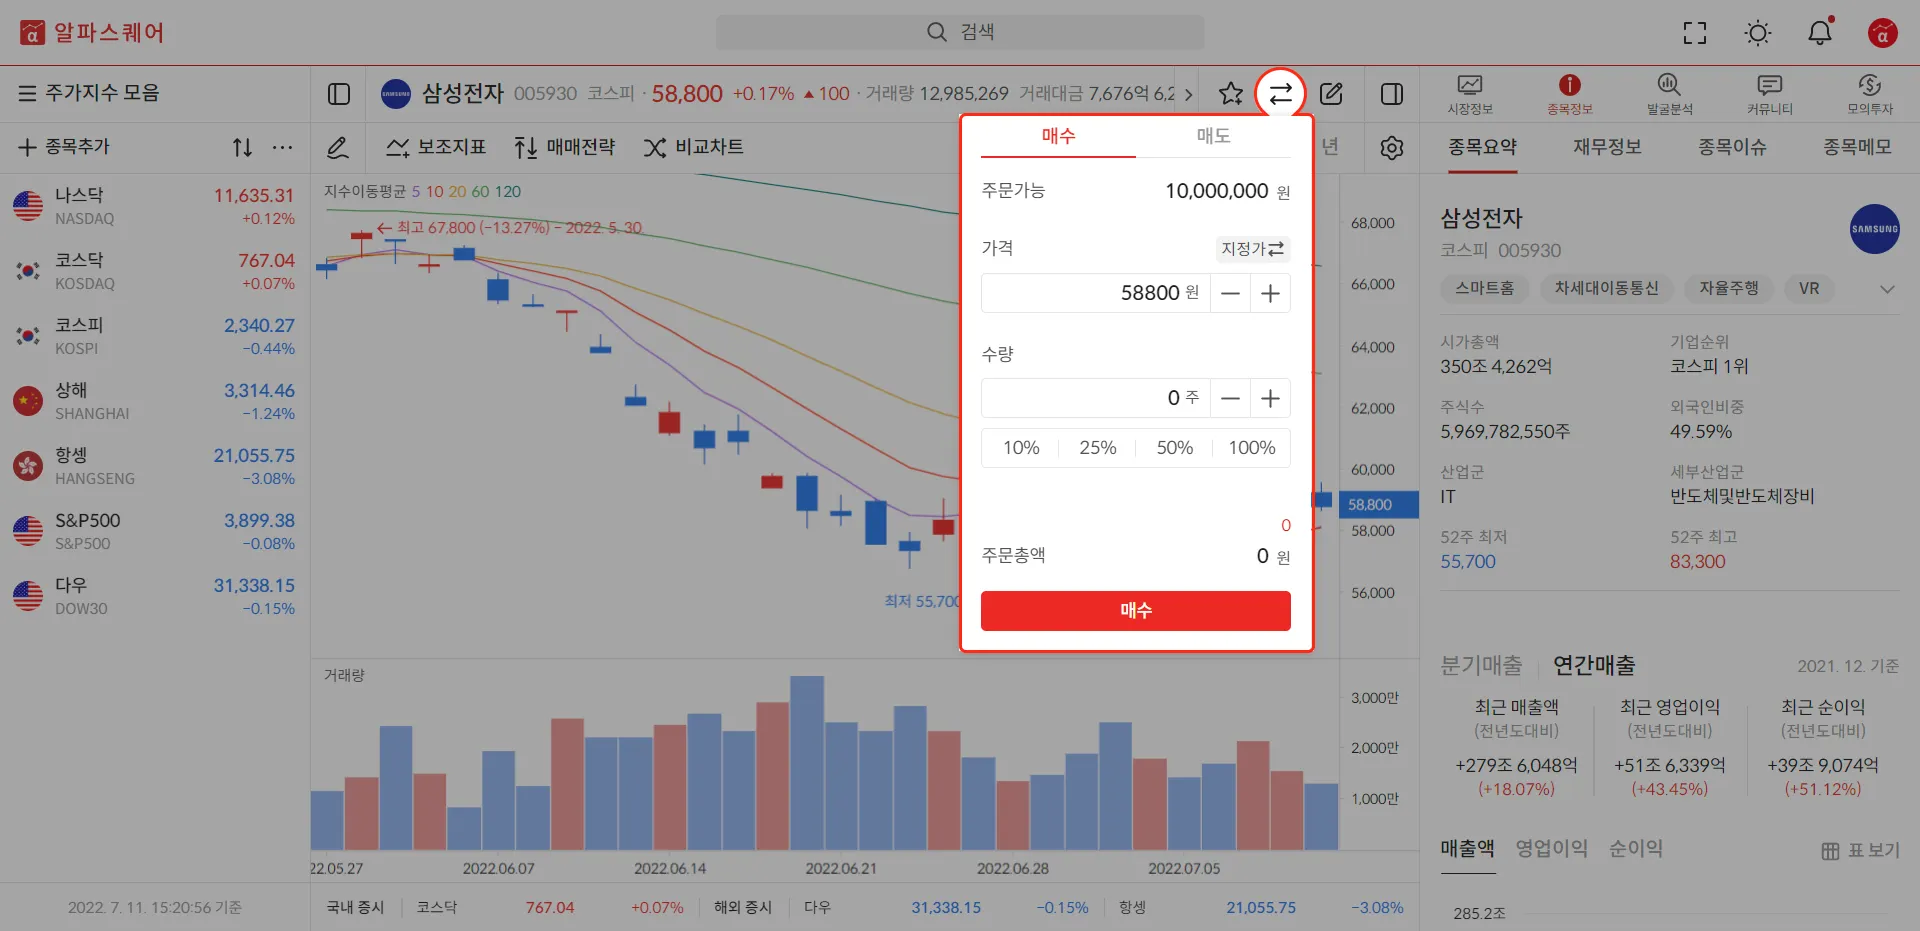Click the VR theme tag
1920x931 pixels.
coord(1809,289)
